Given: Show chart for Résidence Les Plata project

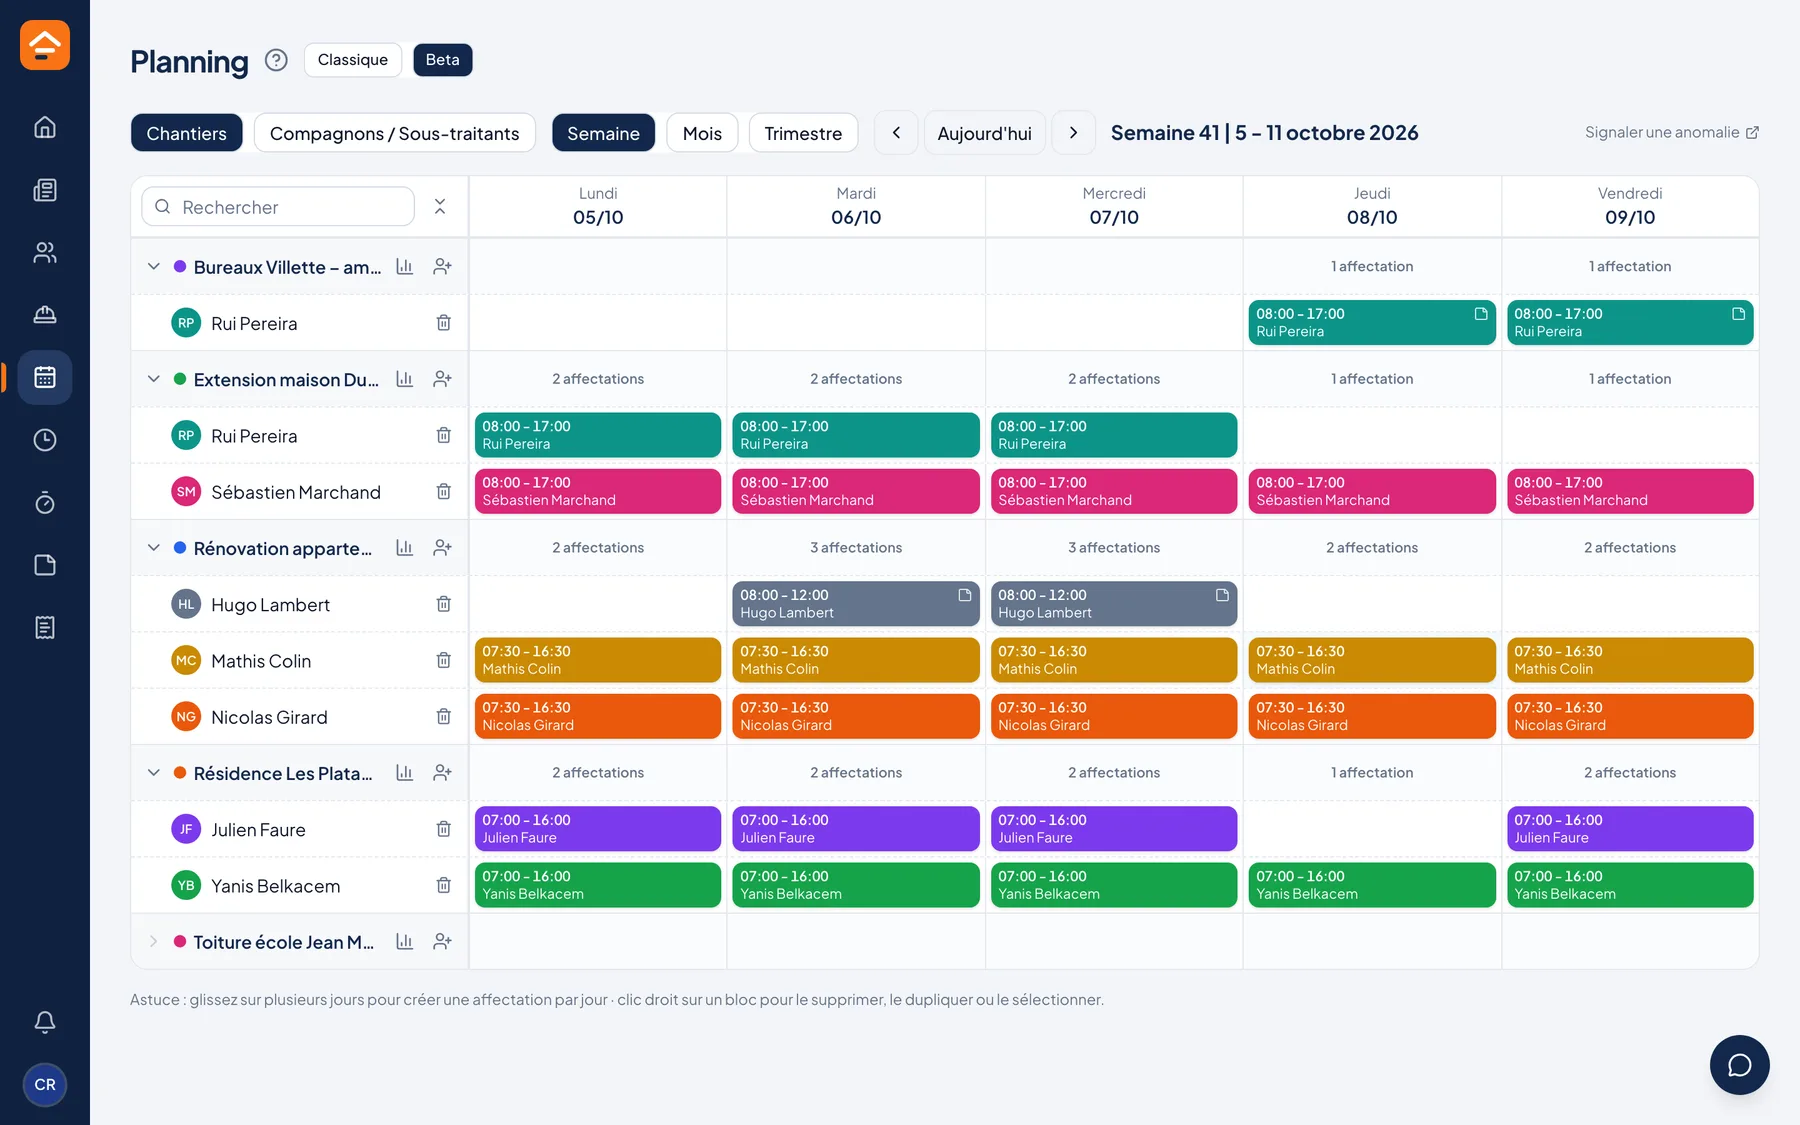Looking at the screenshot, I should 404,773.
